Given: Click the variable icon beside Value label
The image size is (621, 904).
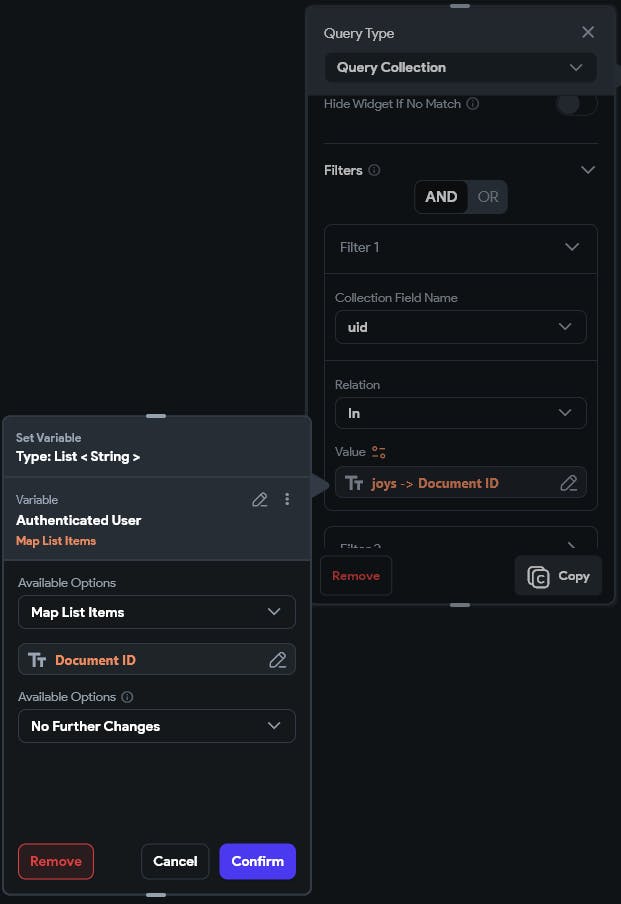Looking at the screenshot, I should coord(378,452).
